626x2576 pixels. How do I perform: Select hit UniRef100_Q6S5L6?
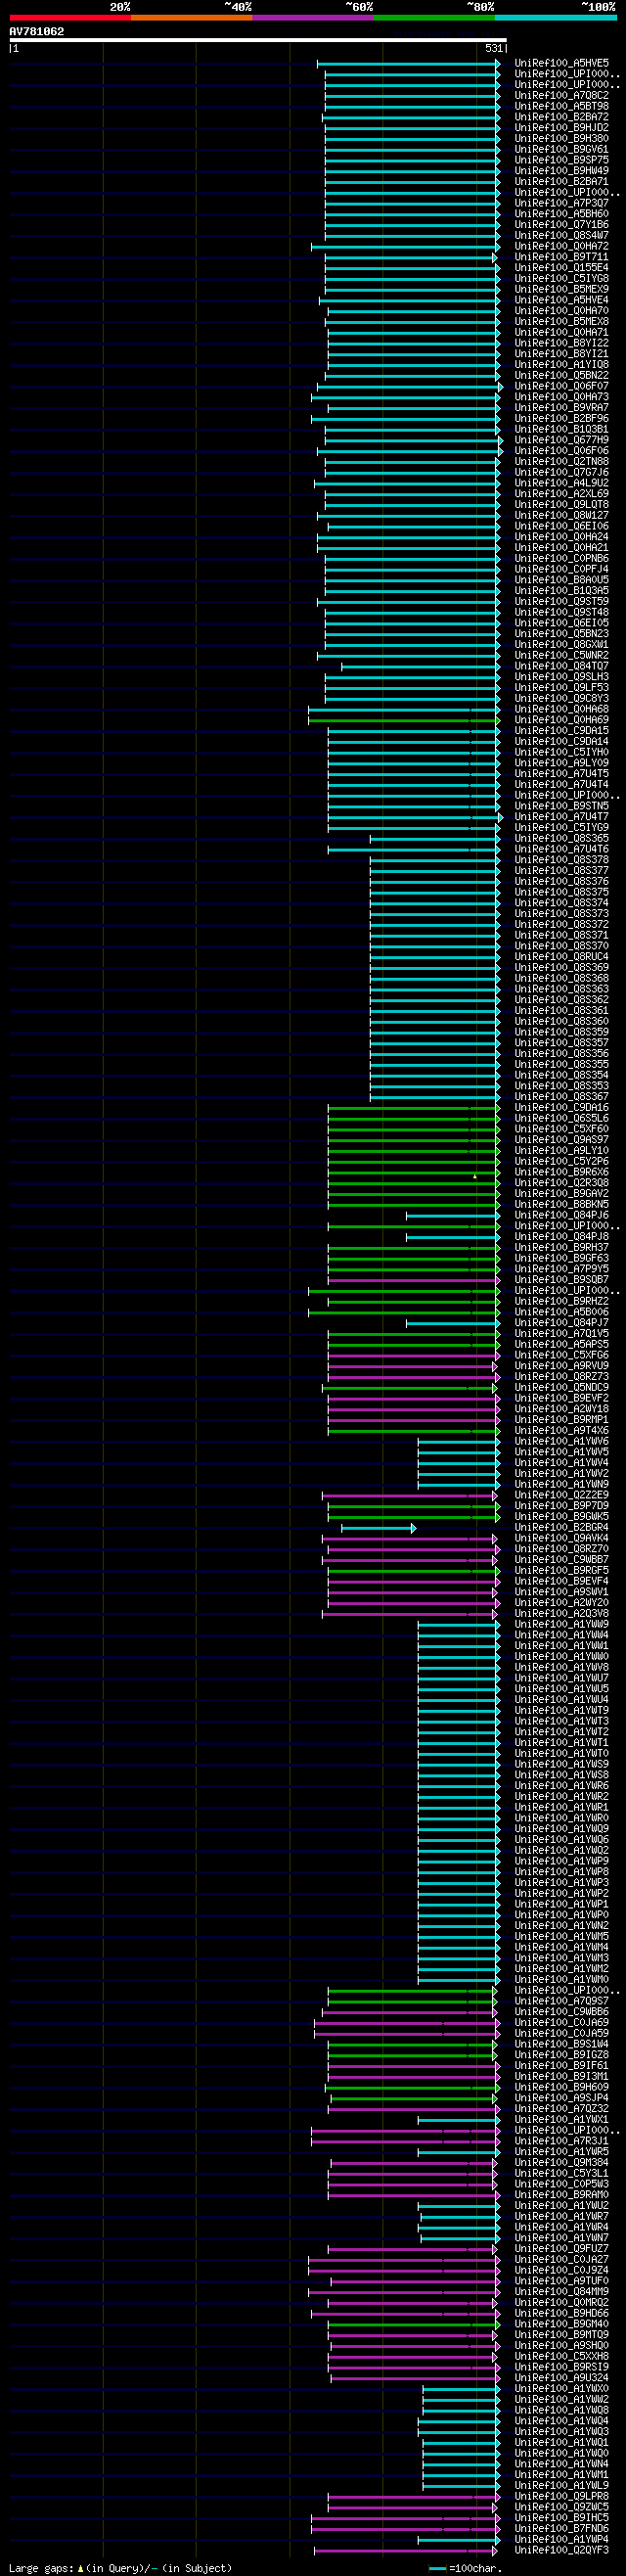pos(561,1119)
